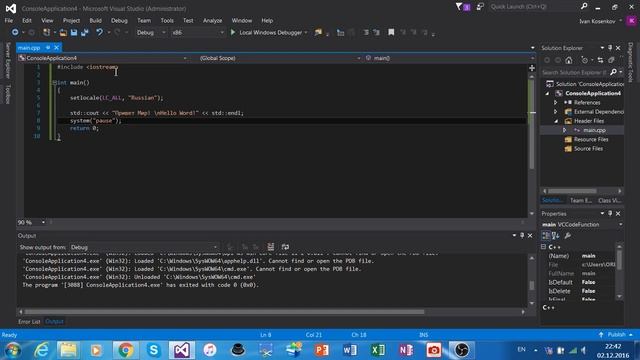Toggle a bookmark using the bookmark icon
The image size is (640, 360).
pos(391,32)
